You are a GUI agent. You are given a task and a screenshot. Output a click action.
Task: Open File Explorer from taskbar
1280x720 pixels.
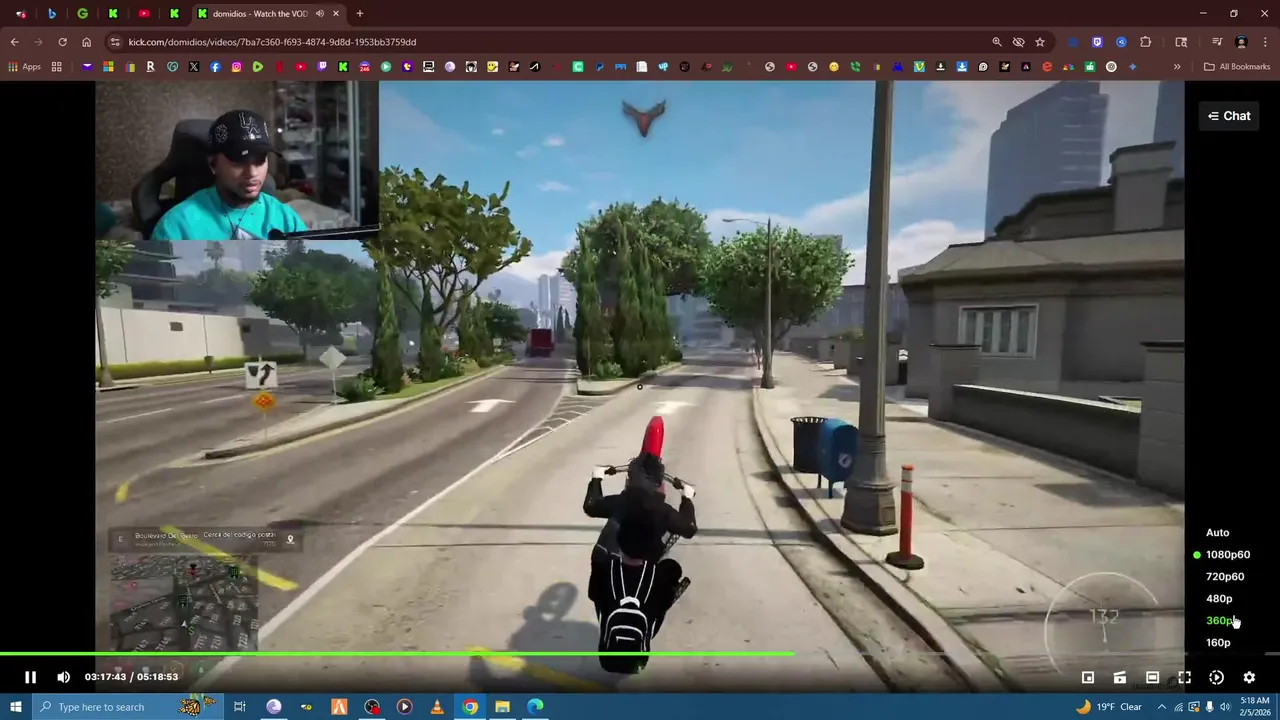coord(503,707)
